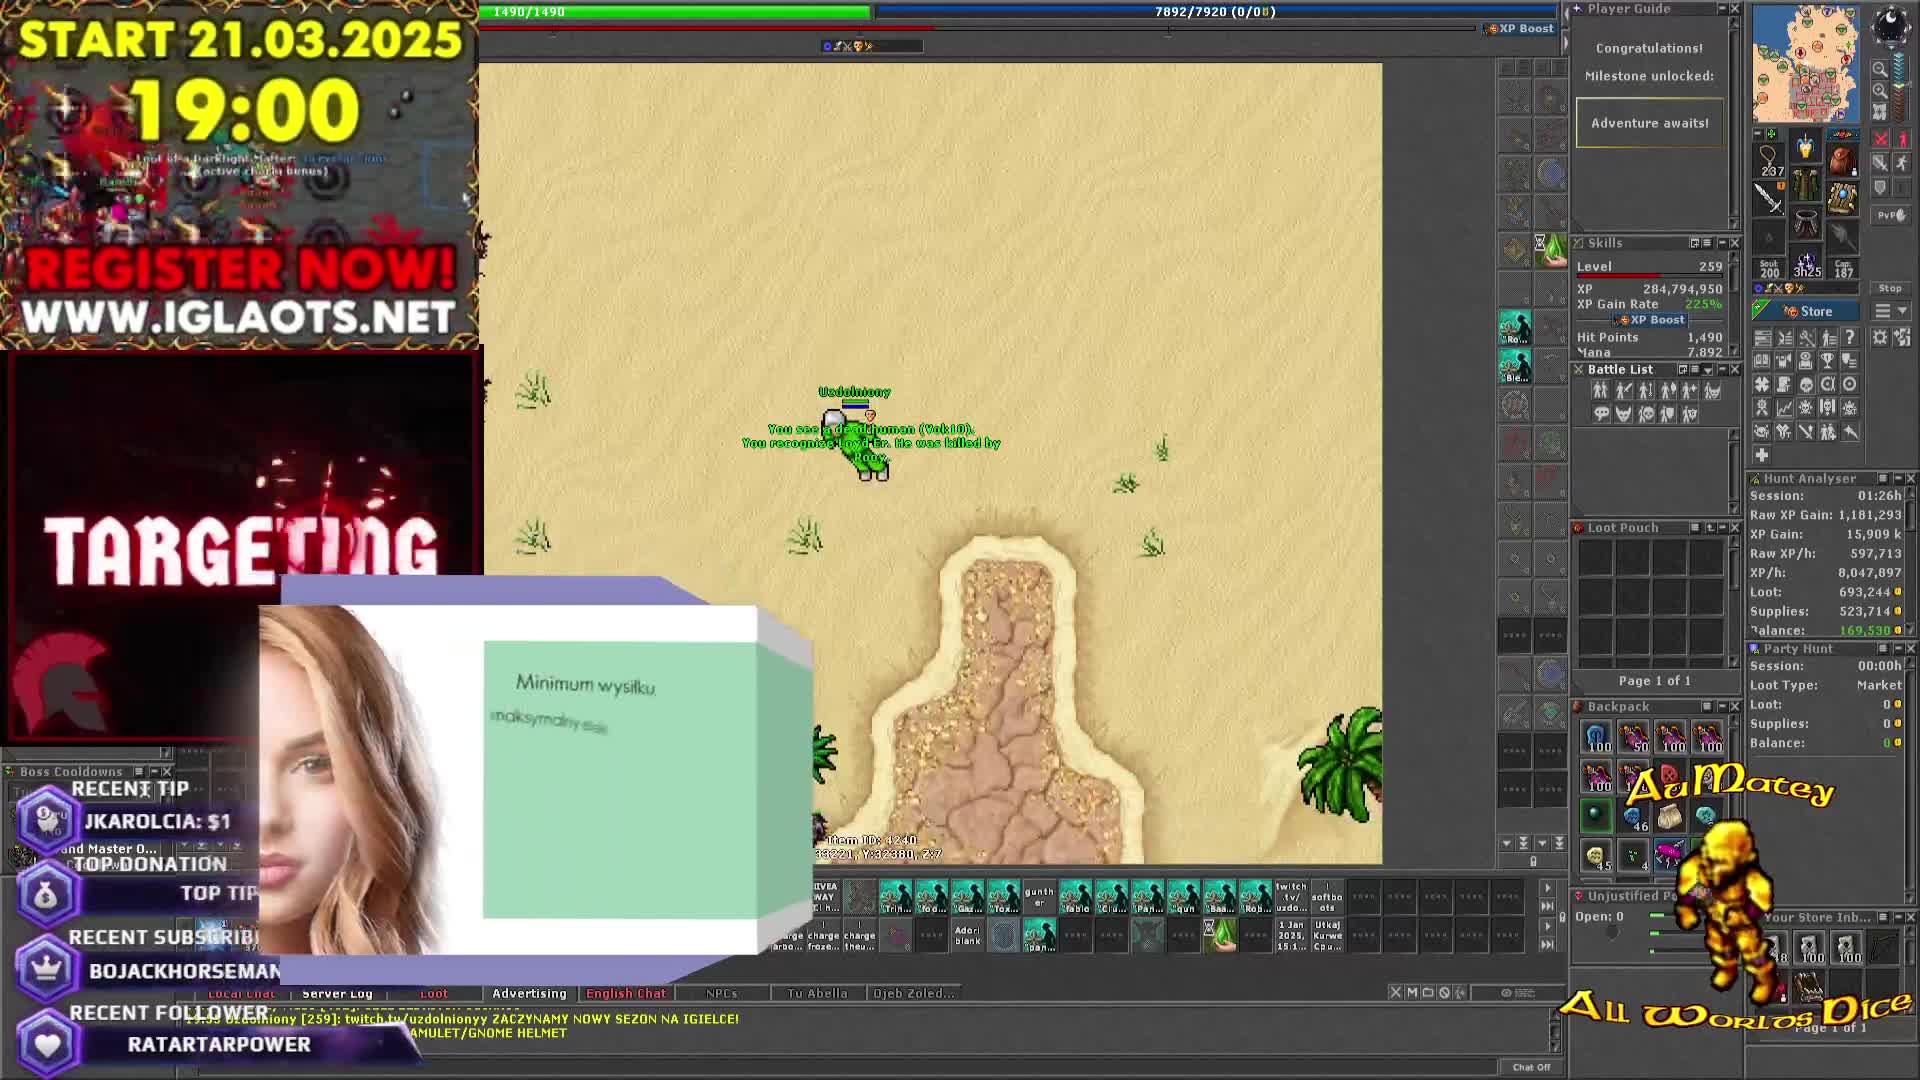The image size is (1920, 1080).
Task: Toggle Battle List speech-bubble NPC filter
Action: point(1601,414)
